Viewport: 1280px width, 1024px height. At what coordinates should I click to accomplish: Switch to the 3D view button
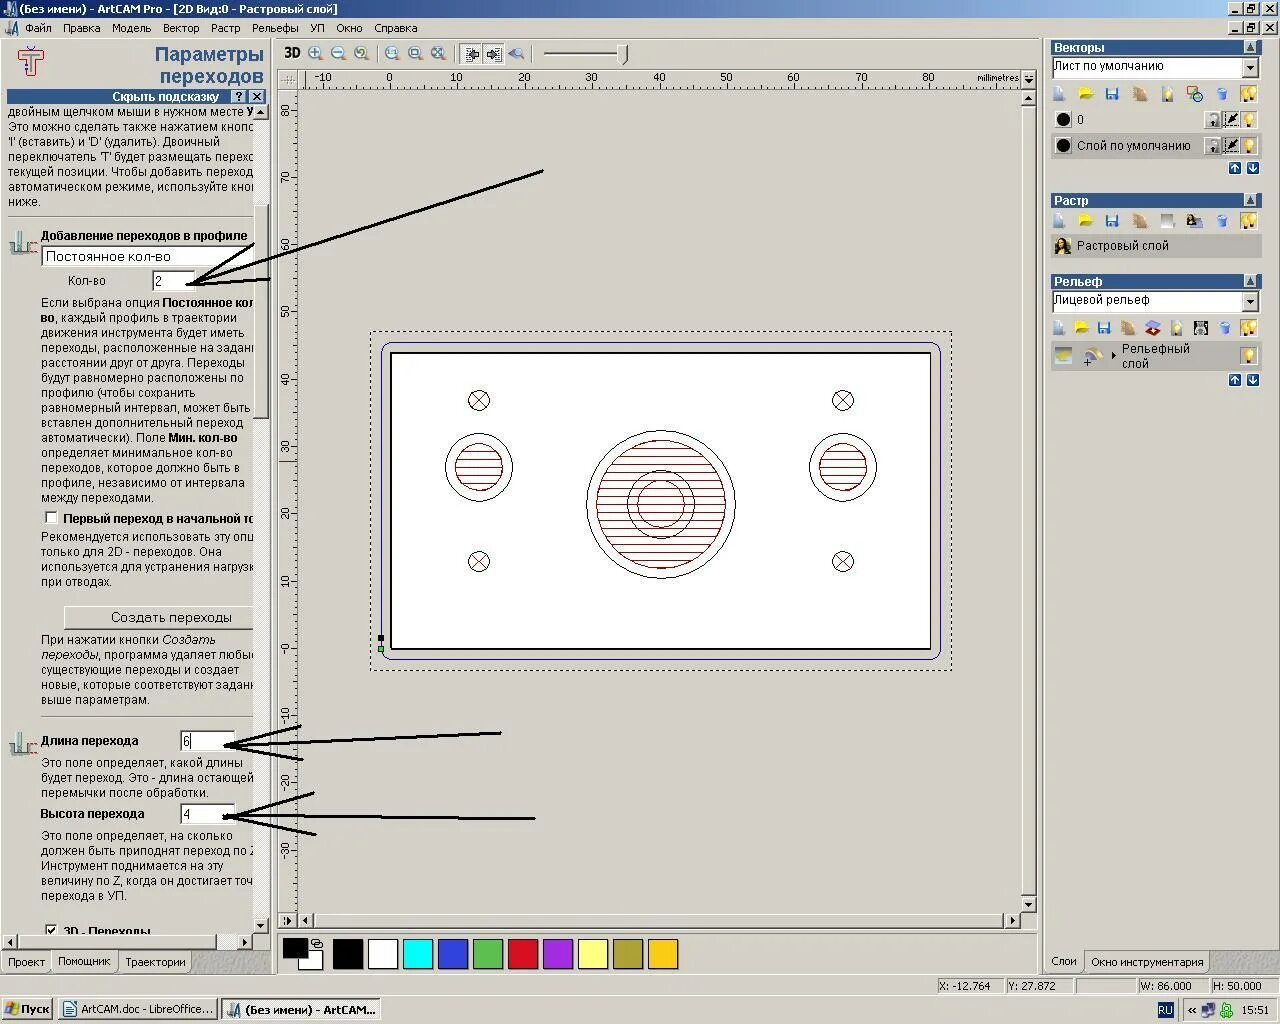point(292,53)
